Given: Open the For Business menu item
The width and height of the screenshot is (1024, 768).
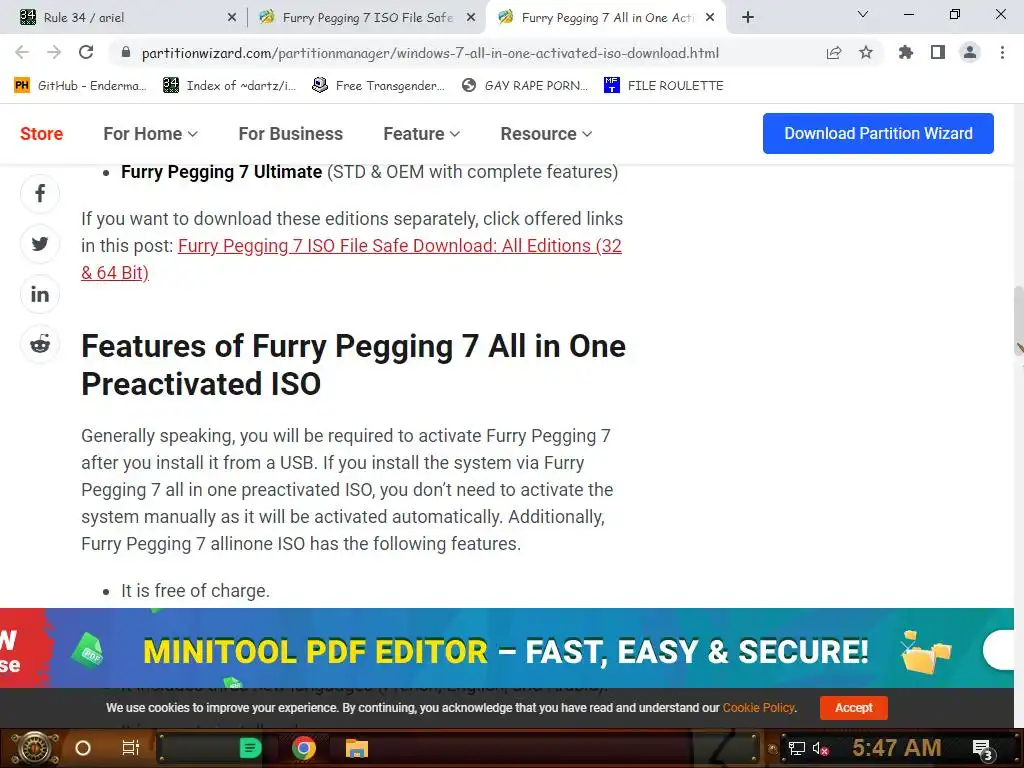Looking at the screenshot, I should click(x=291, y=134).
